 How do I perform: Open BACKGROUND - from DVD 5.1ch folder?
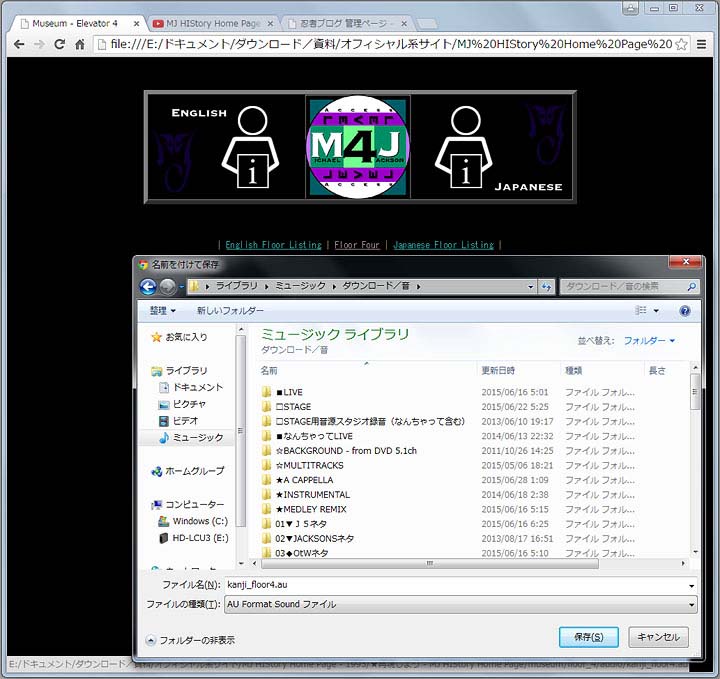click(x=339, y=451)
